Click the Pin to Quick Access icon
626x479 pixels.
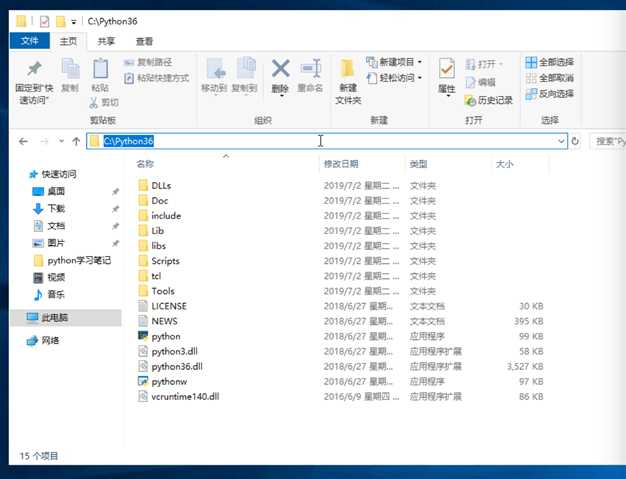tap(34, 69)
